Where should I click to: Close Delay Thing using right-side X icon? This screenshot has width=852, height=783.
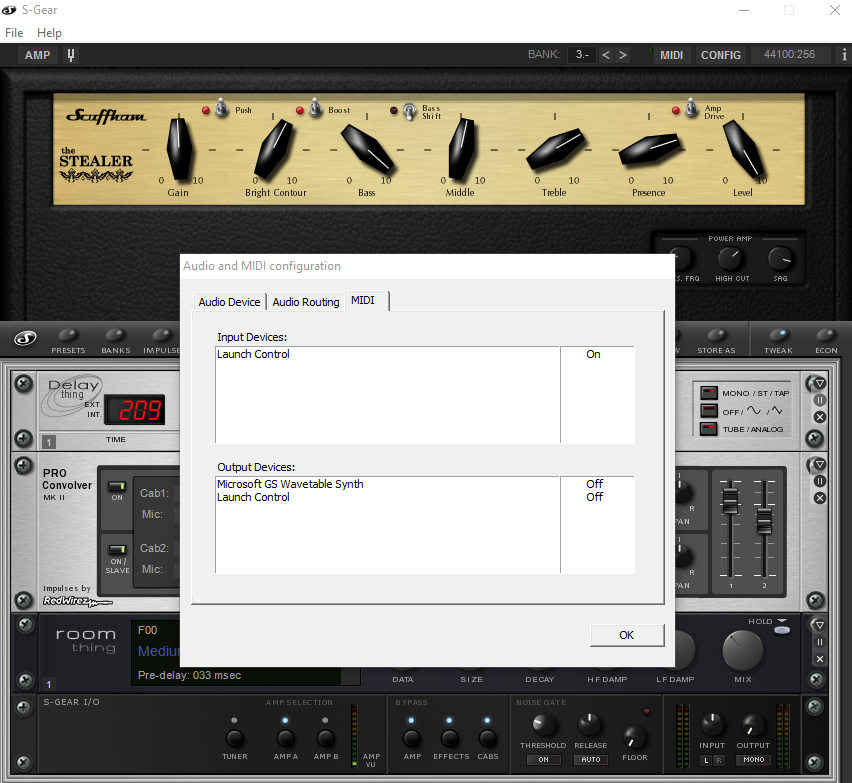(820, 417)
